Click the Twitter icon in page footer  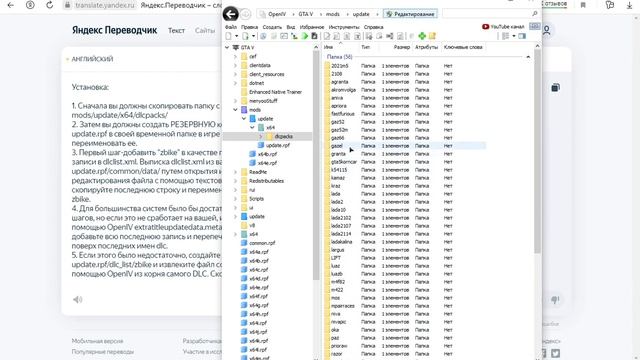click(556, 353)
